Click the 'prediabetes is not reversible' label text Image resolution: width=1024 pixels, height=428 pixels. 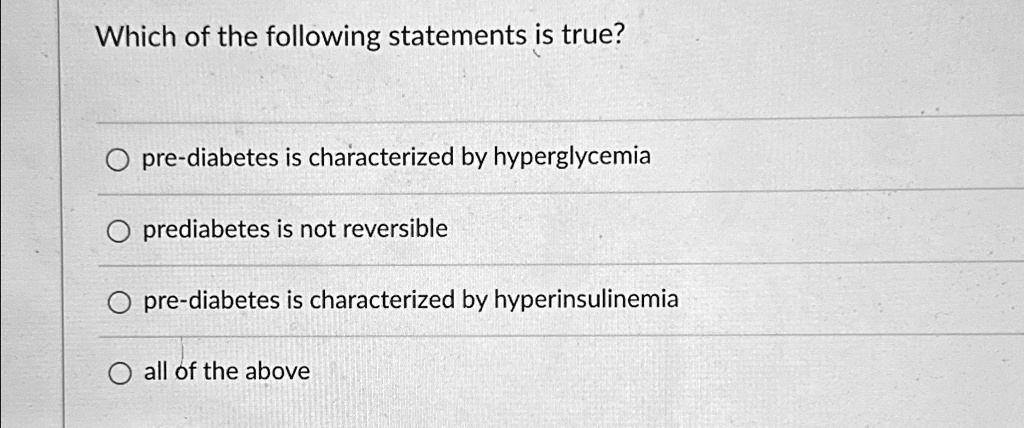pos(296,229)
